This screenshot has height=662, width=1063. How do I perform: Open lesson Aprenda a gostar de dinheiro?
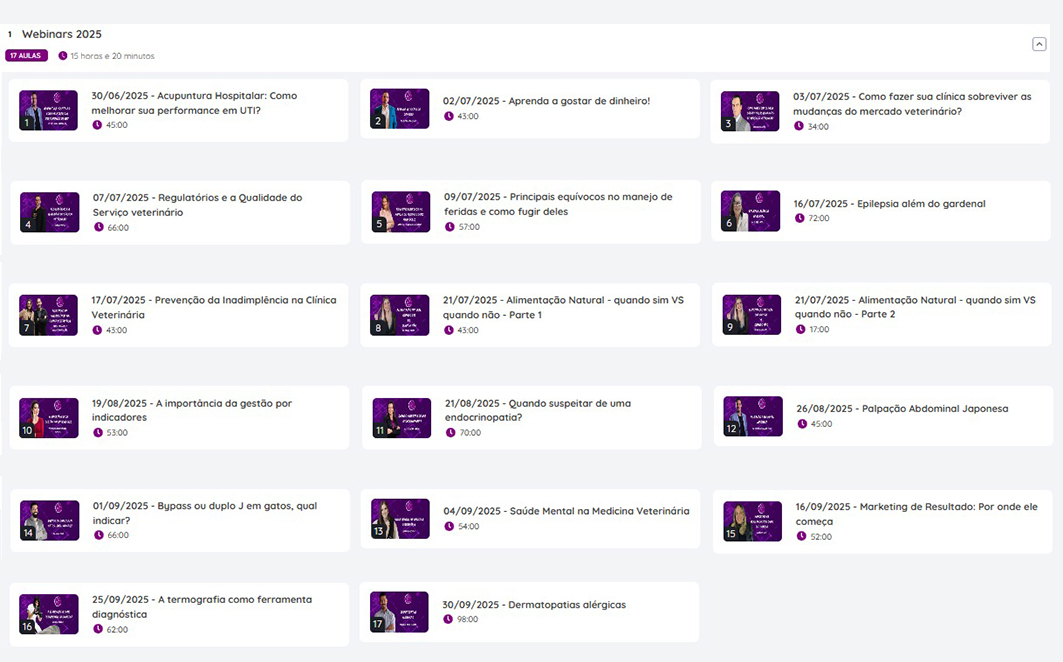pyautogui.click(x=546, y=101)
